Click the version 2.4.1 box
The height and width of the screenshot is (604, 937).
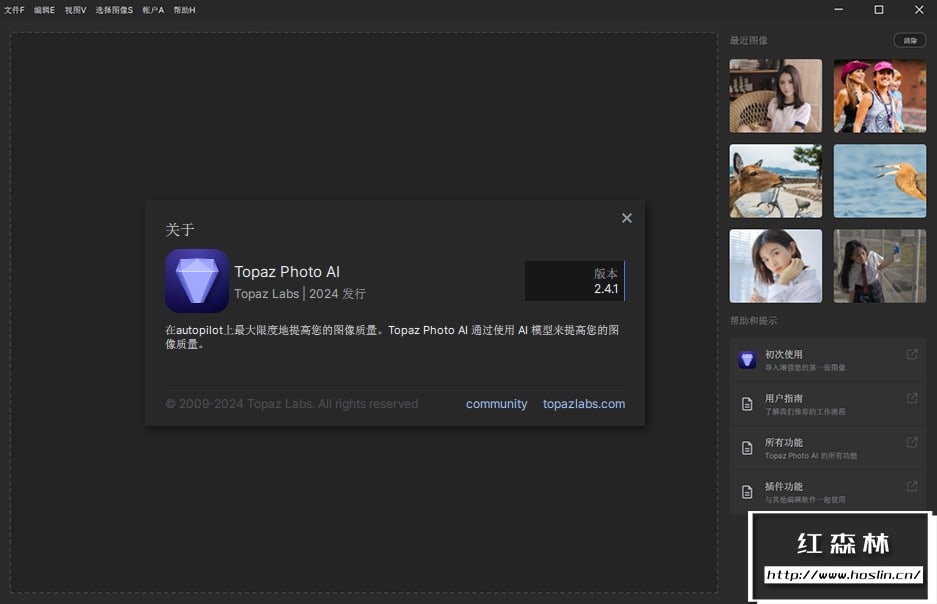(575, 281)
